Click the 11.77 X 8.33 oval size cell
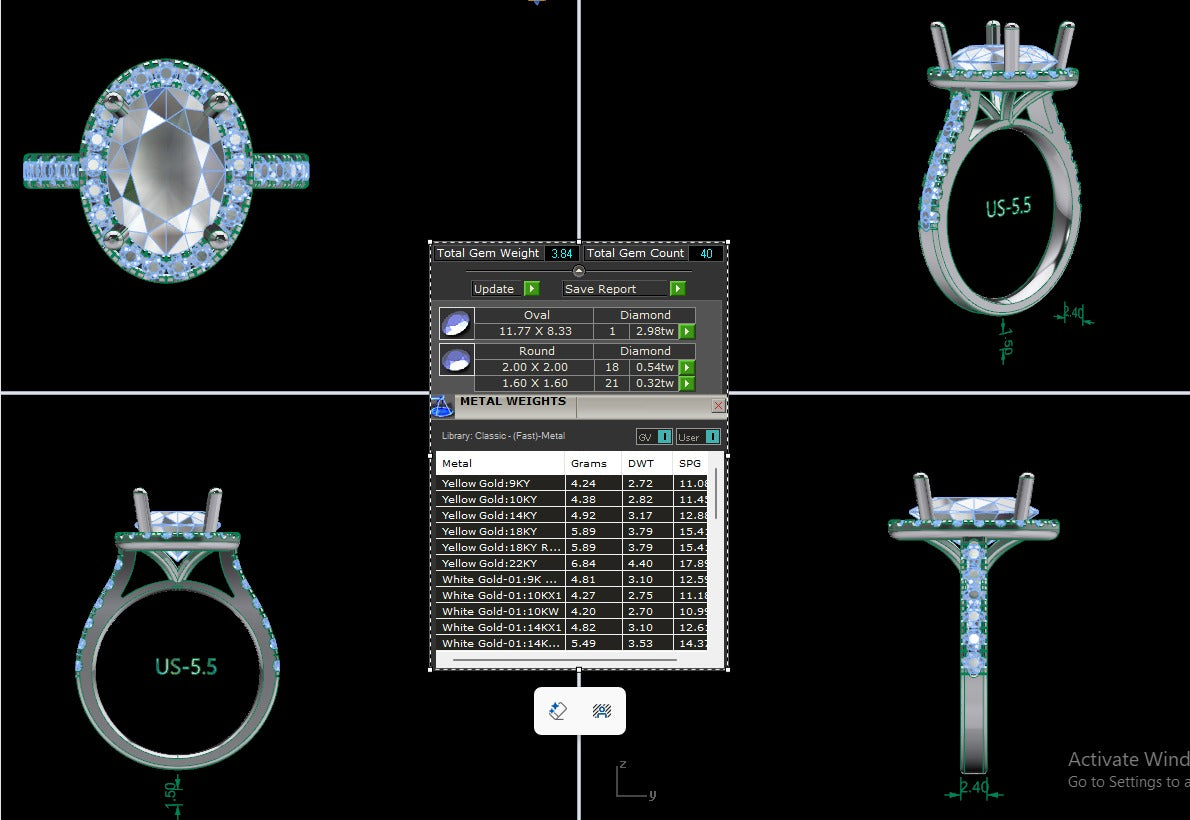 534,331
